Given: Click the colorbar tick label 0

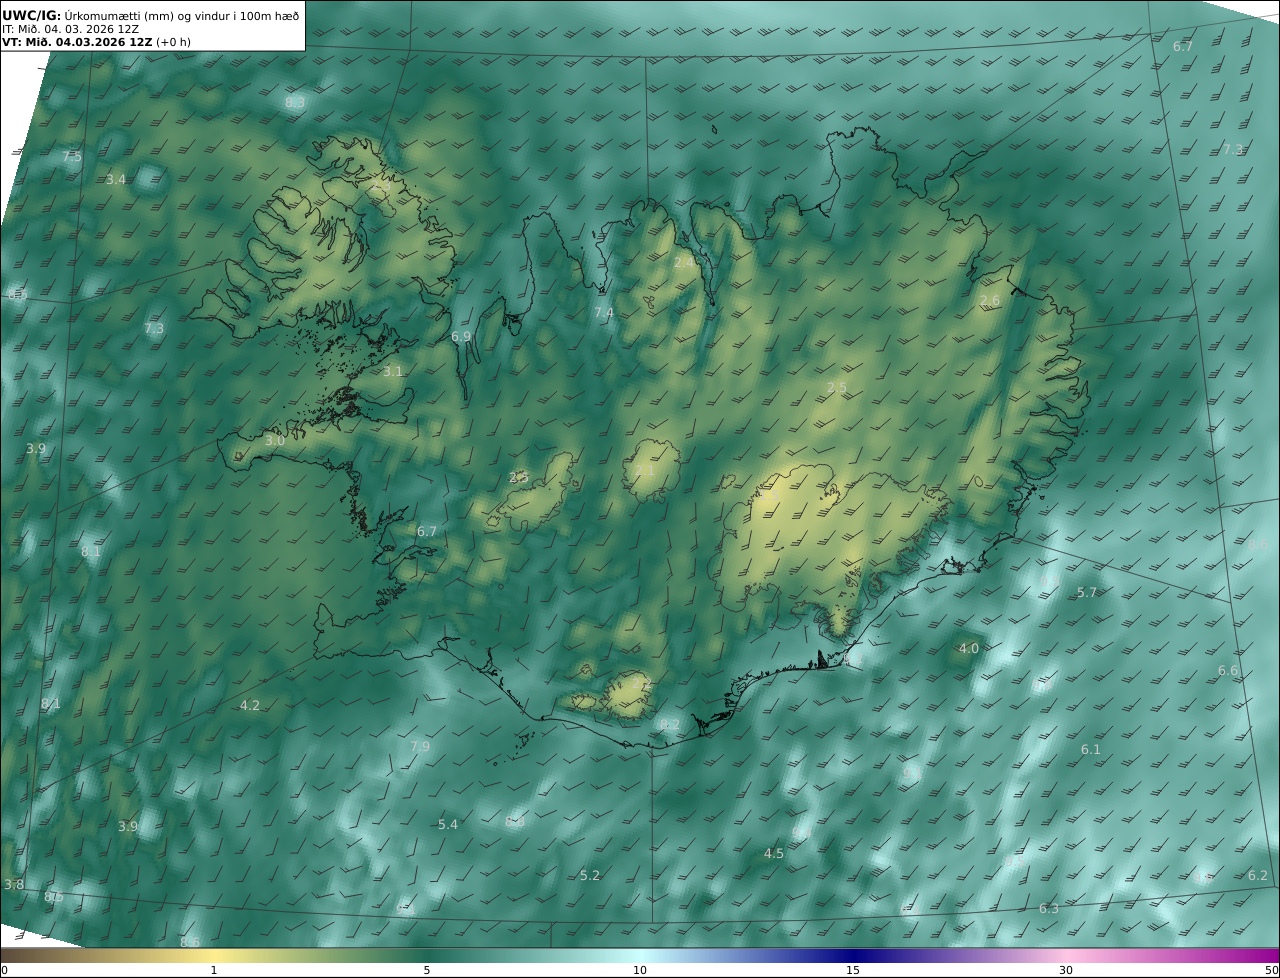Looking at the screenshot, I should (3, 970).
